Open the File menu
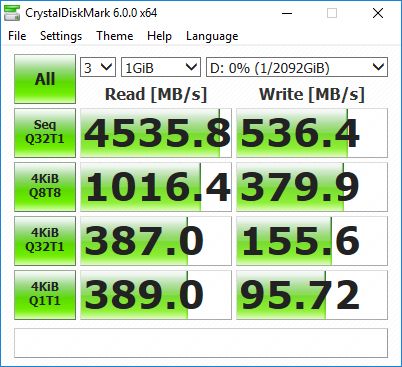 tap(17, 36)
